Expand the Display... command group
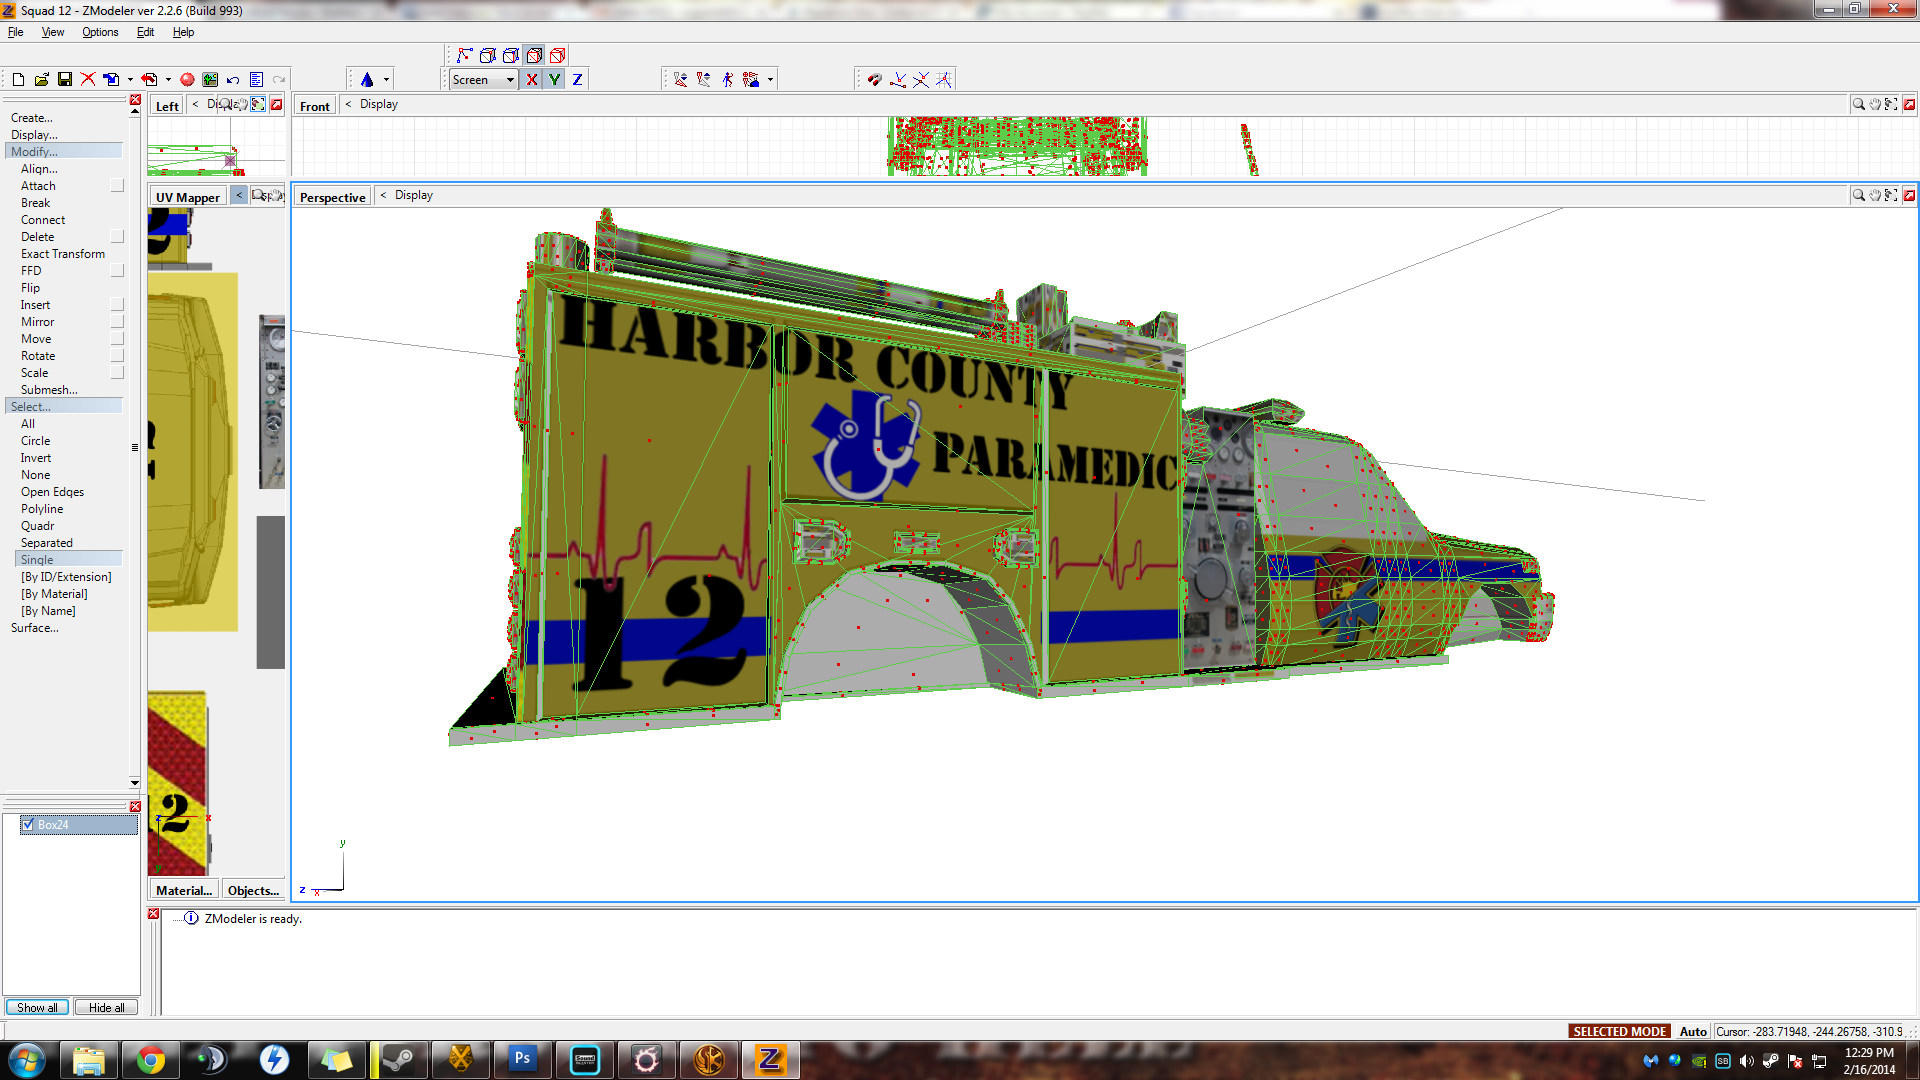1920x1080 pixels. tap(34, 135)
